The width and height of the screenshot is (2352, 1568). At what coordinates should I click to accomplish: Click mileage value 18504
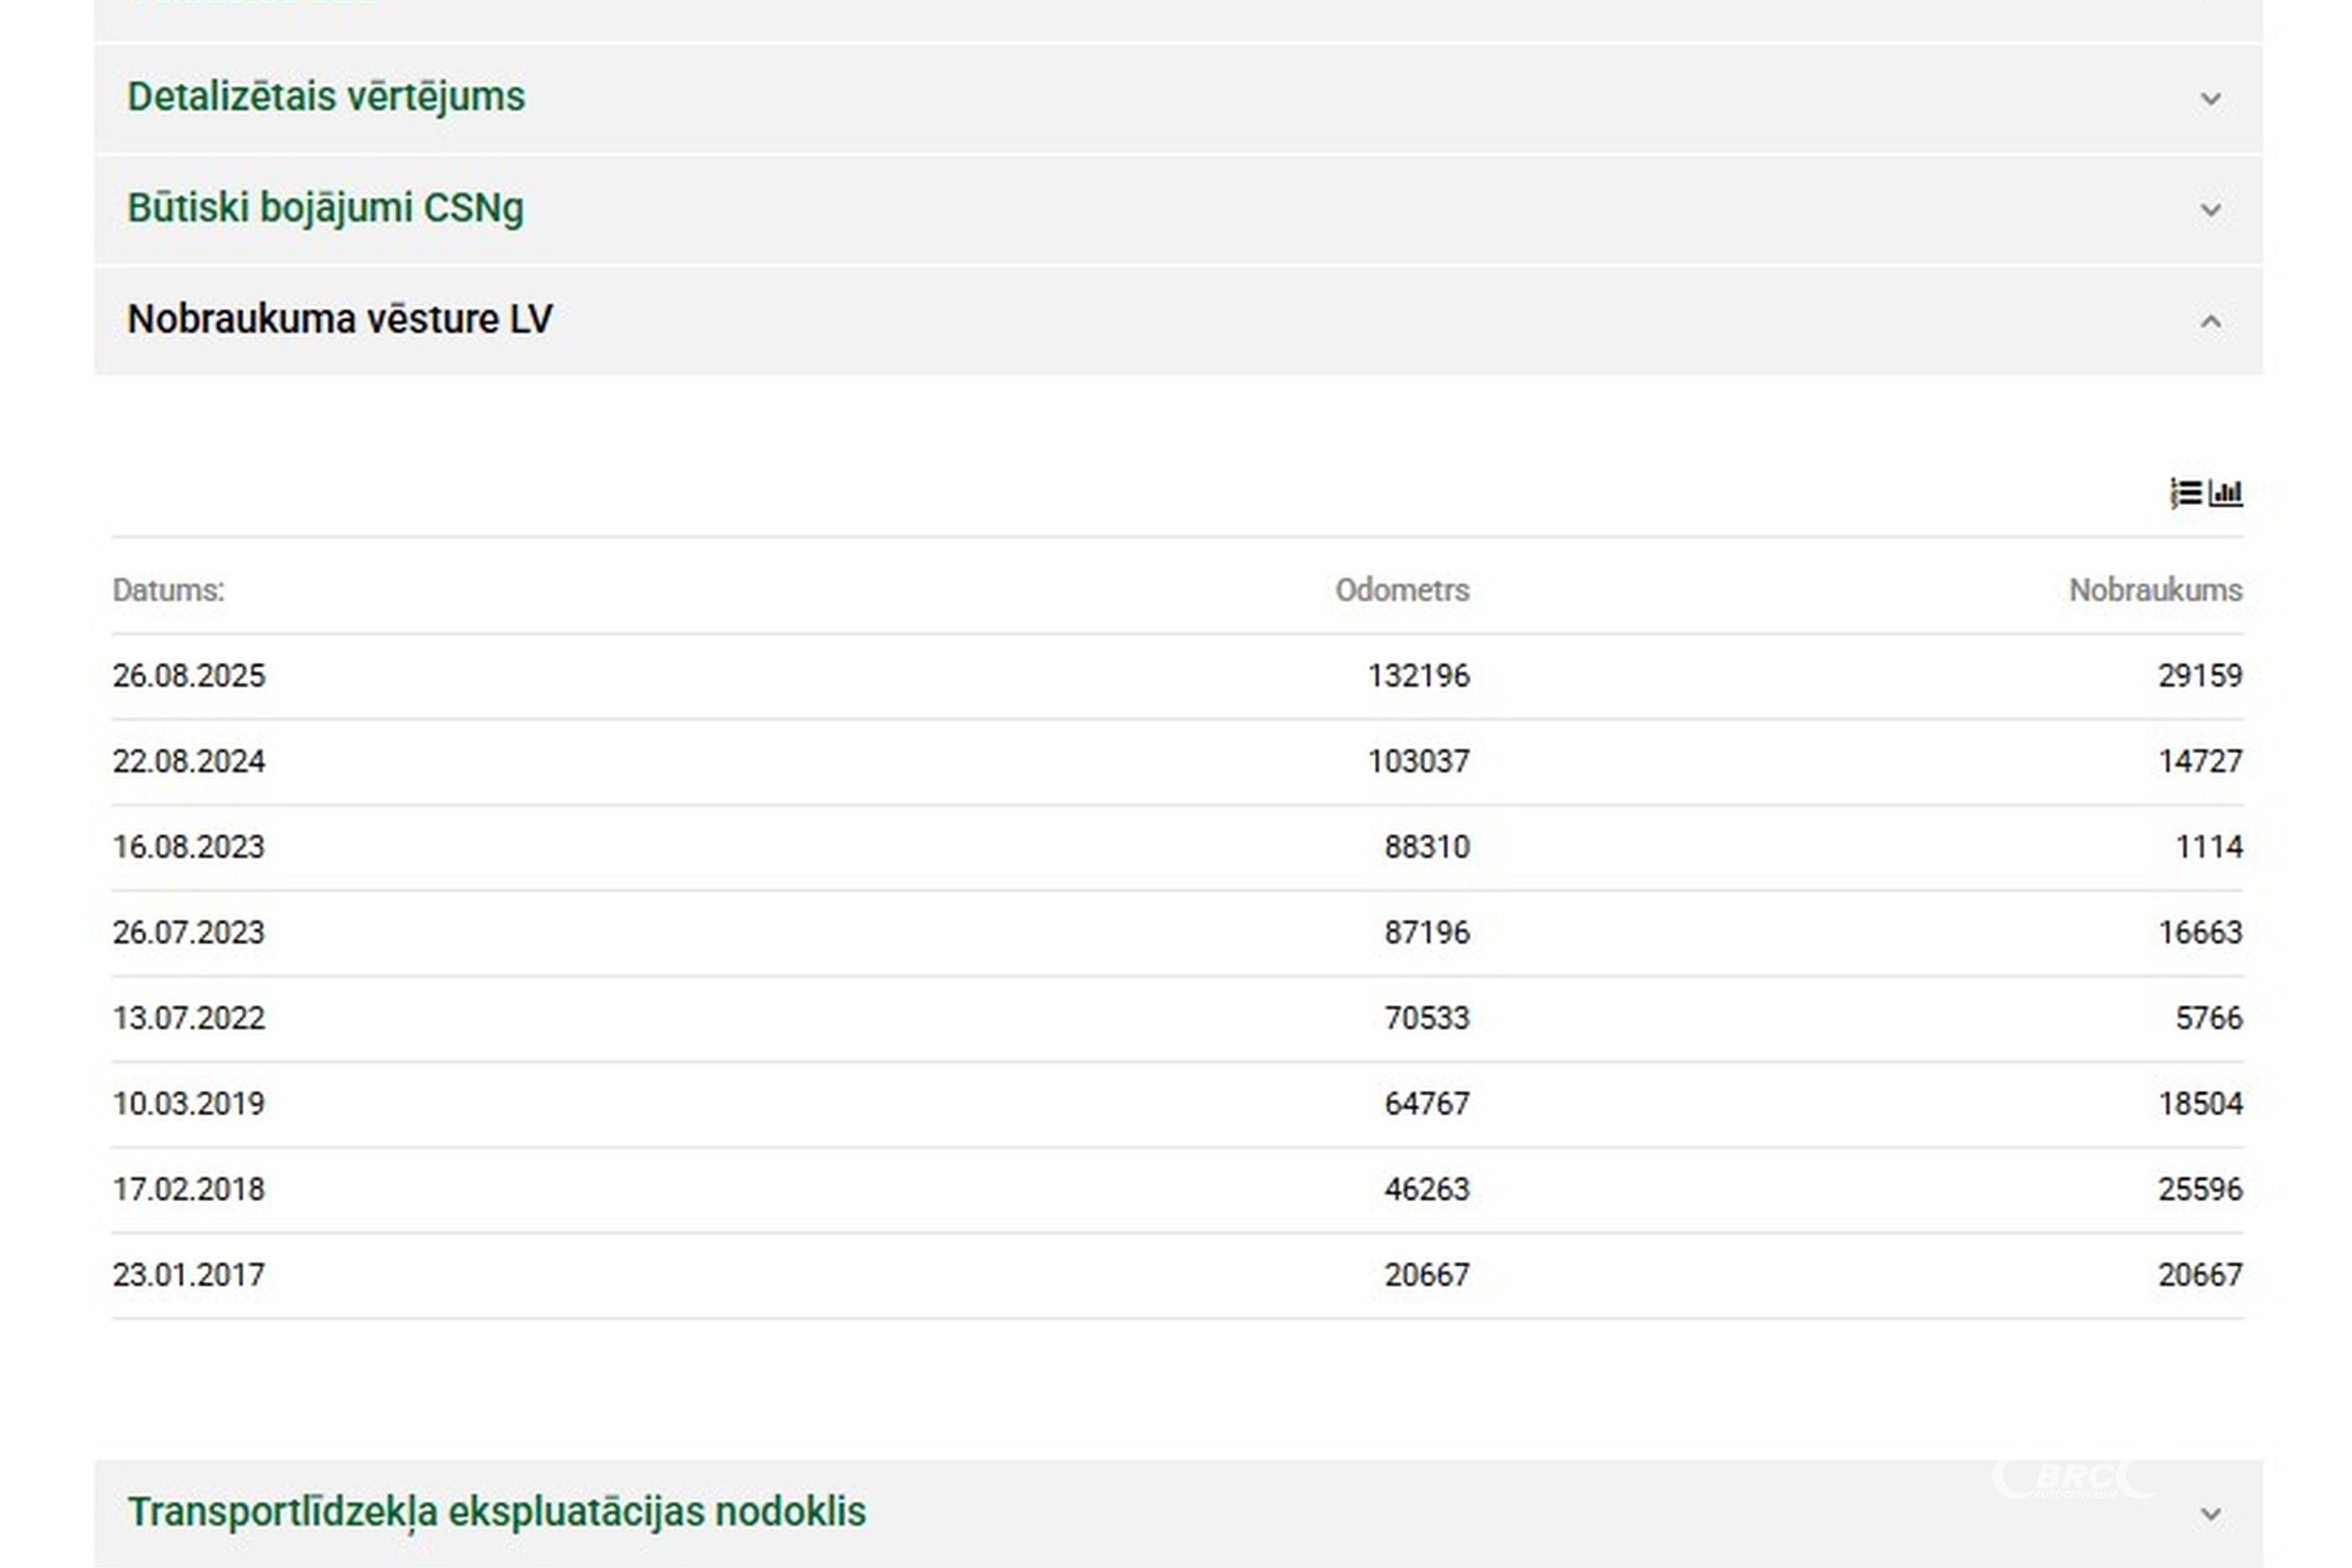[x=2200, y=1104]
